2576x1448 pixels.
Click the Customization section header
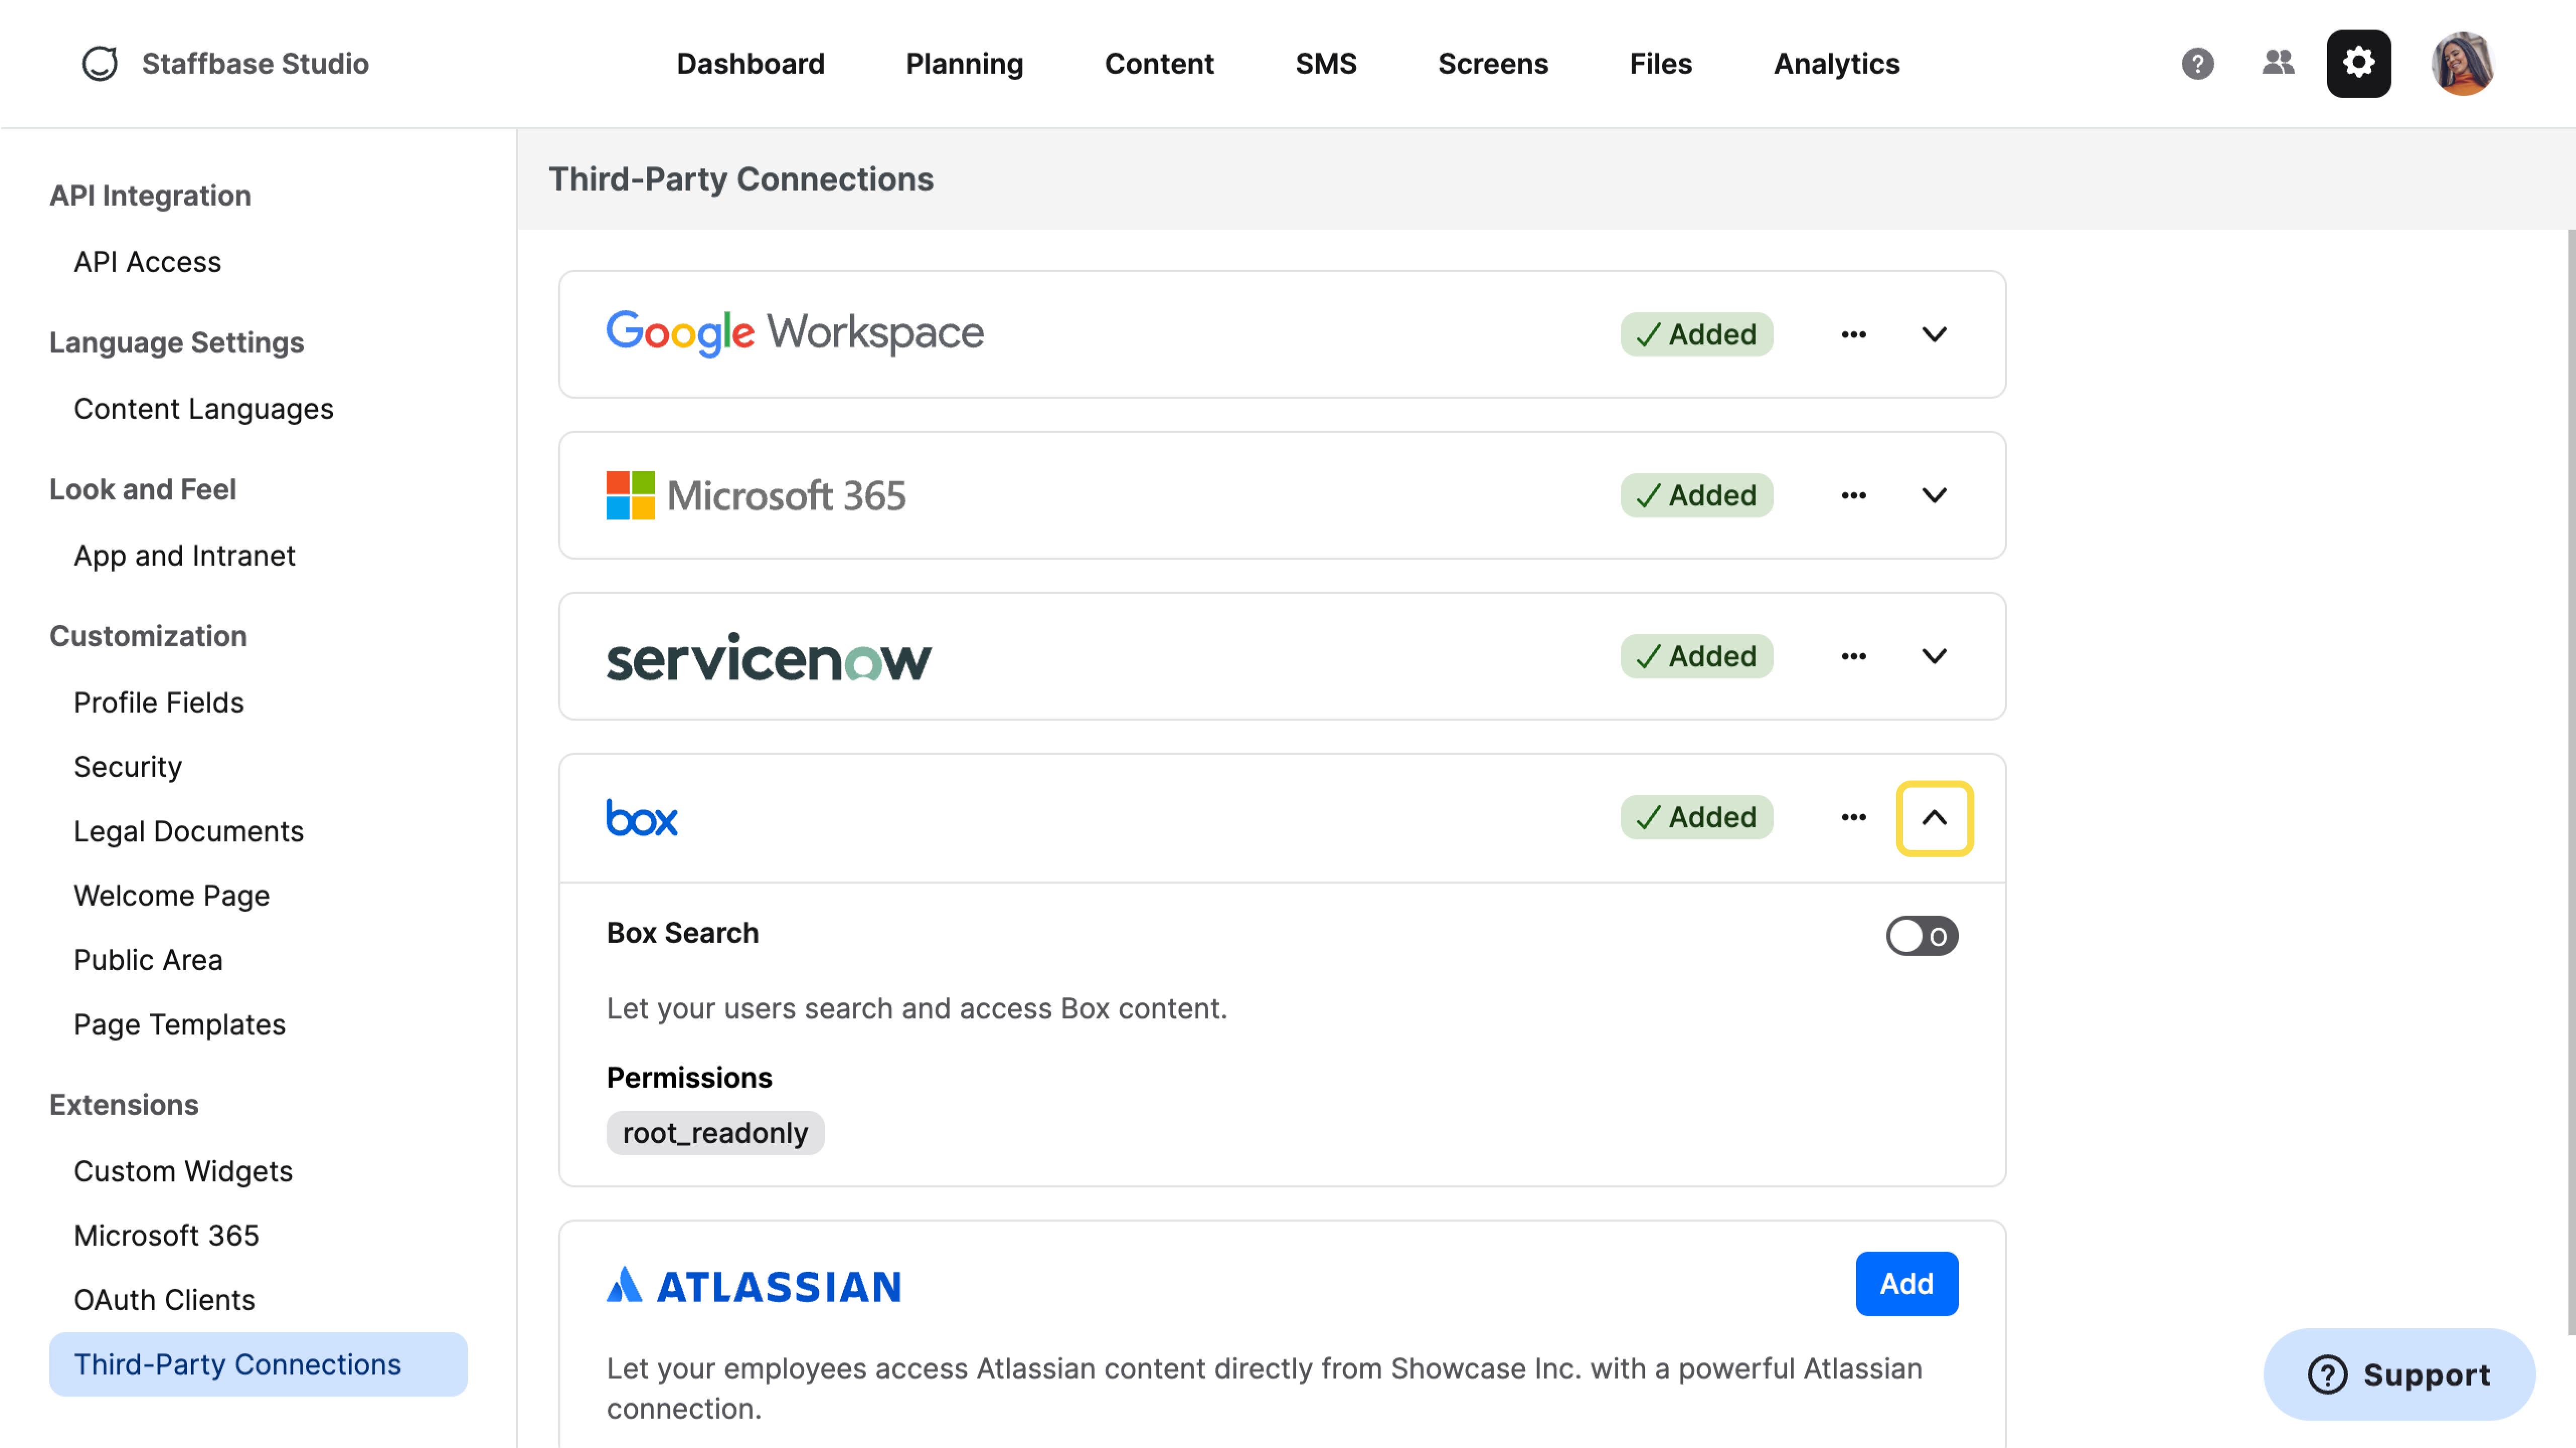148,637
